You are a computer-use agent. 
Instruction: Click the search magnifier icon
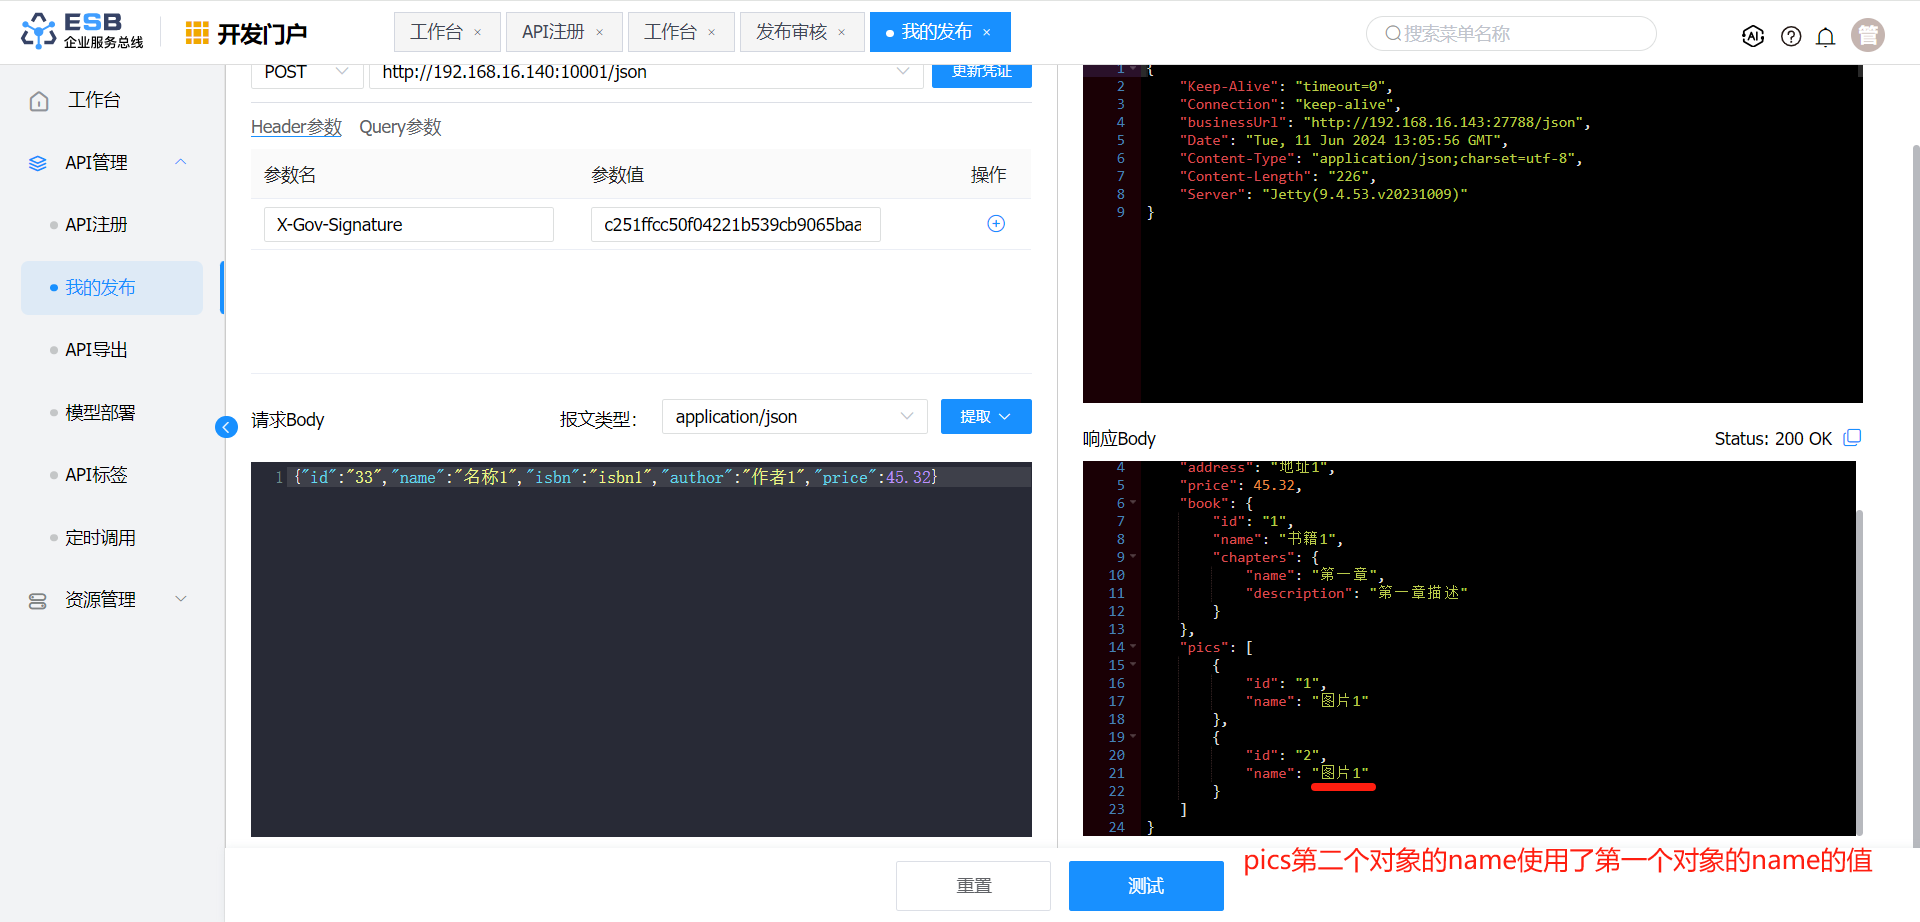click(x=1393, y=34)
